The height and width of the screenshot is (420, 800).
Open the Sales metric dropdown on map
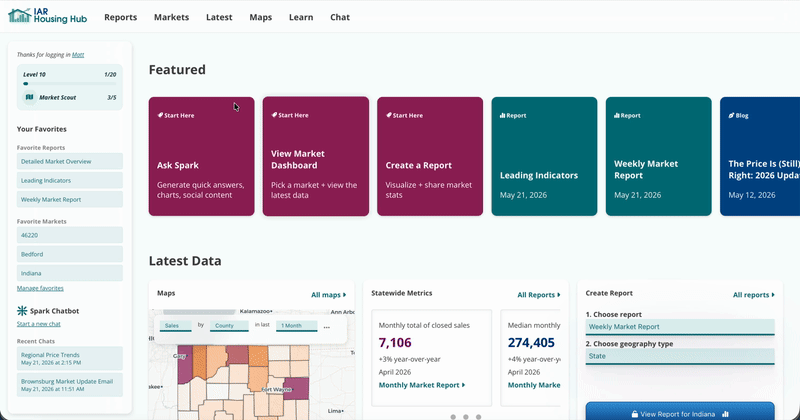point(176,326)
